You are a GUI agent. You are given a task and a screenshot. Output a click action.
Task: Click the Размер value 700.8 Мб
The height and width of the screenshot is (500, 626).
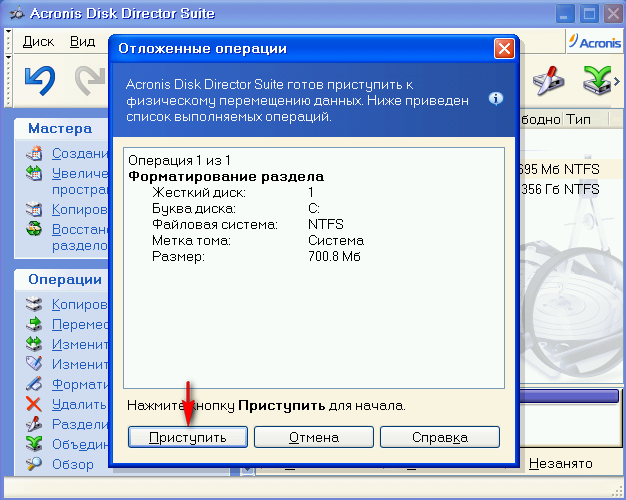(x=334, y=256)
